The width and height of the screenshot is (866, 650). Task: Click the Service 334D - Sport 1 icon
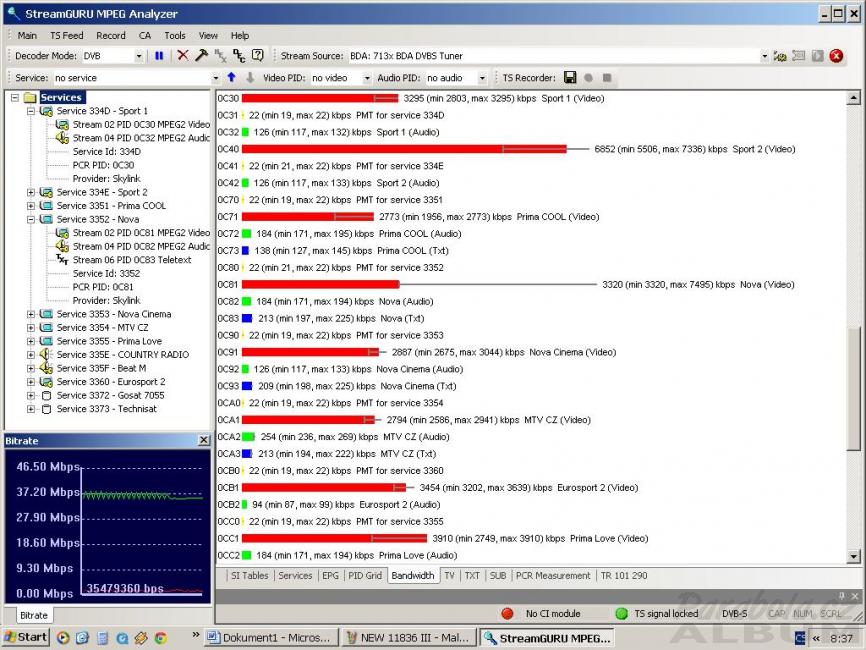point(46,111)
